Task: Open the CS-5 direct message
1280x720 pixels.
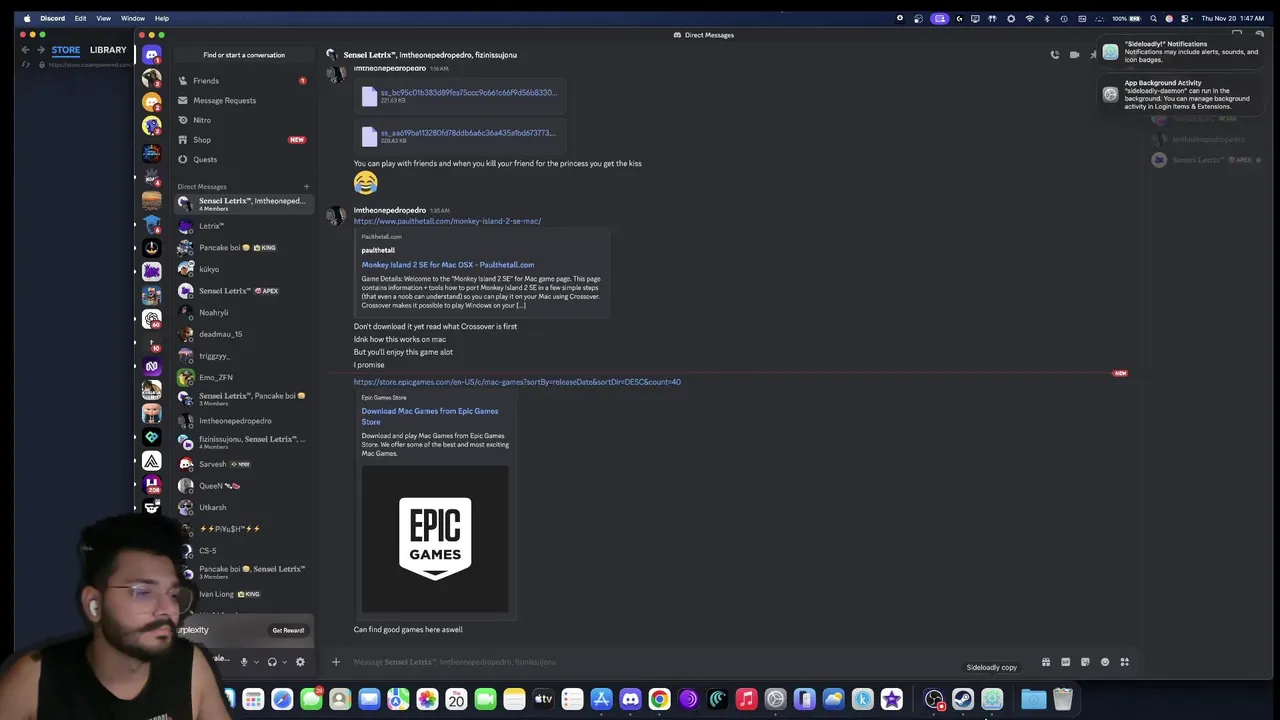Action: [x=243, y=550]
